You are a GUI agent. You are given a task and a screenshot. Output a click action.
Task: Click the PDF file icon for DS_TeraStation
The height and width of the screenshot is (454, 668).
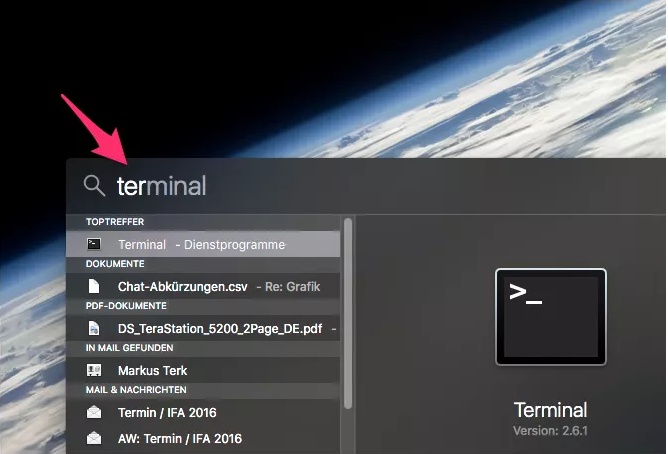click(94, 328)
